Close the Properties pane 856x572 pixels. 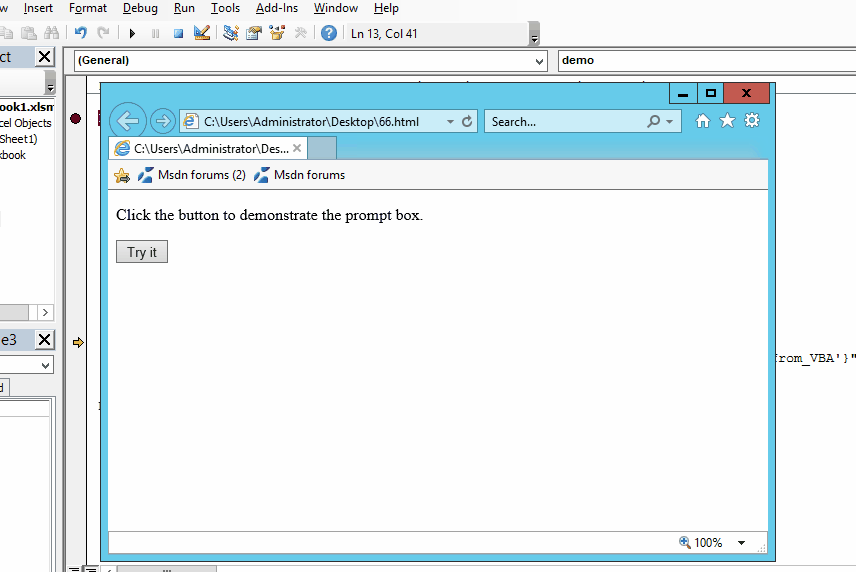click(x=44, y=340)
